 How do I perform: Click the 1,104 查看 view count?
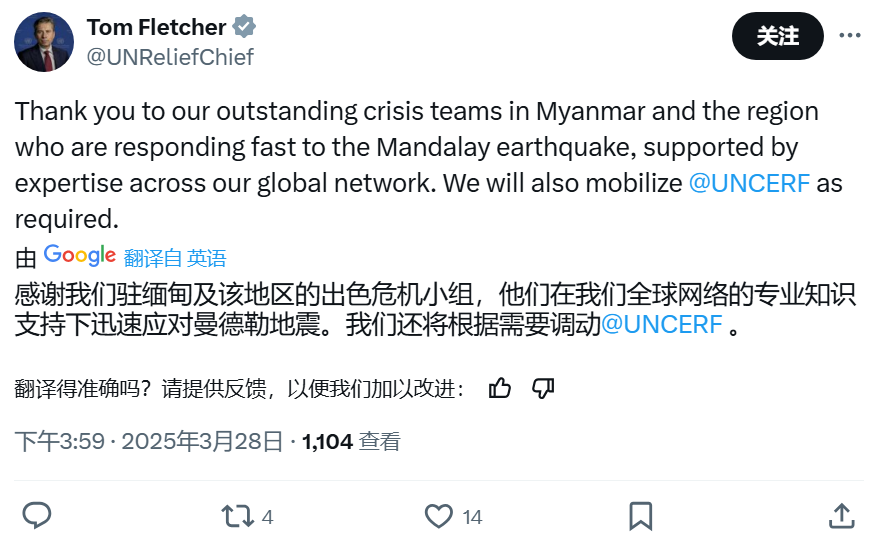point(351,441)
